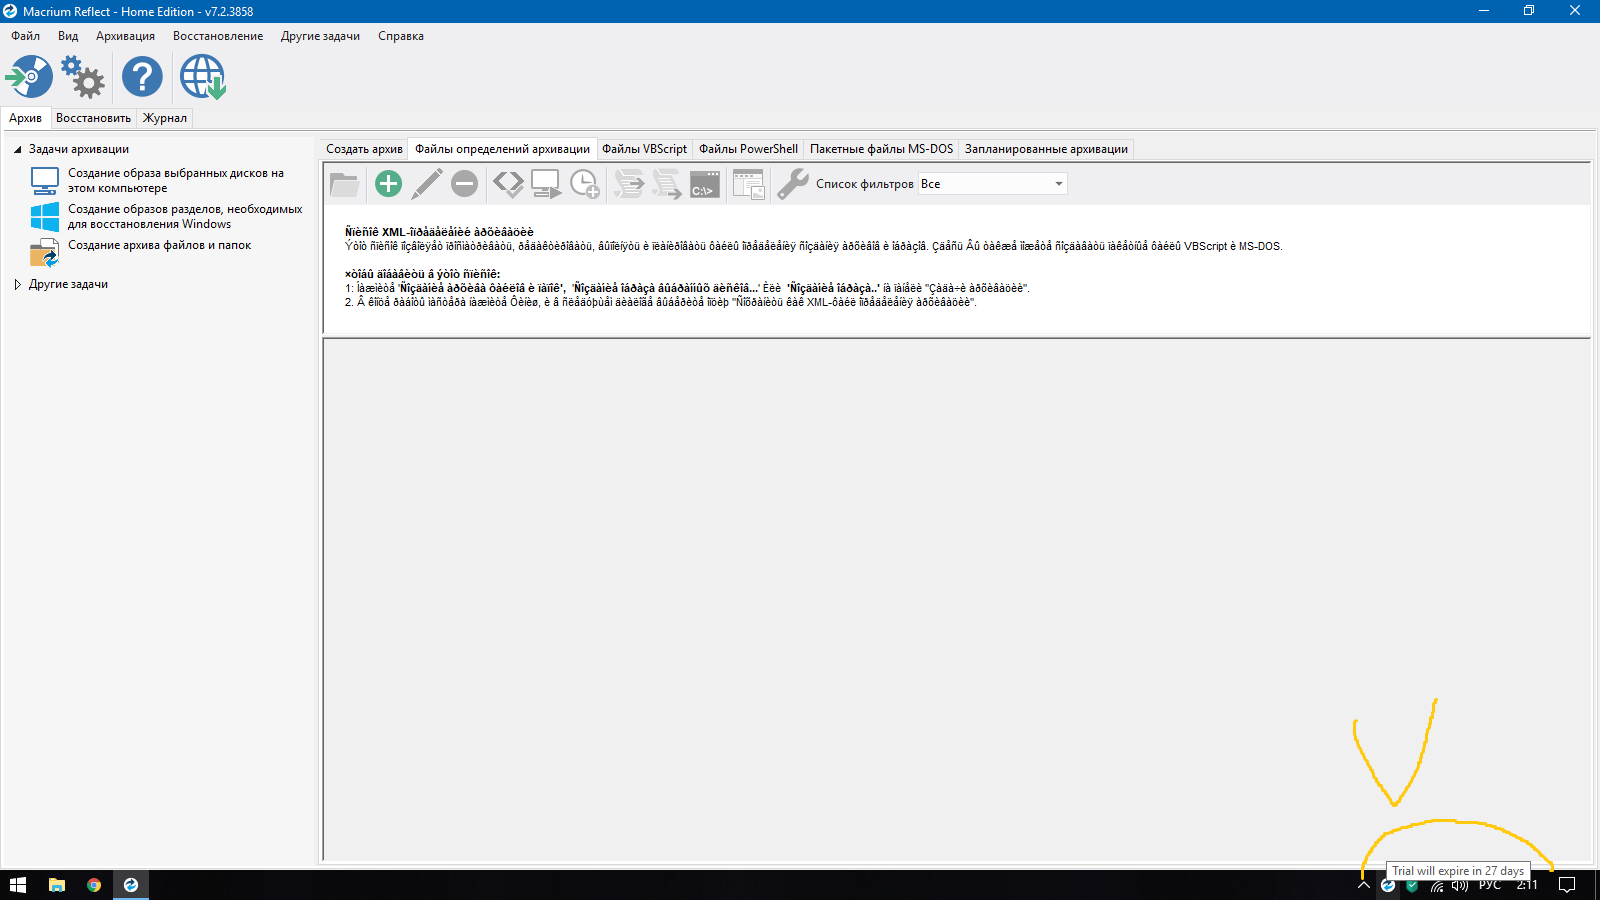Collapse the Задачи архивации tree section
The height and width of the screenshot is (900, 1600).
pos(17,150)
